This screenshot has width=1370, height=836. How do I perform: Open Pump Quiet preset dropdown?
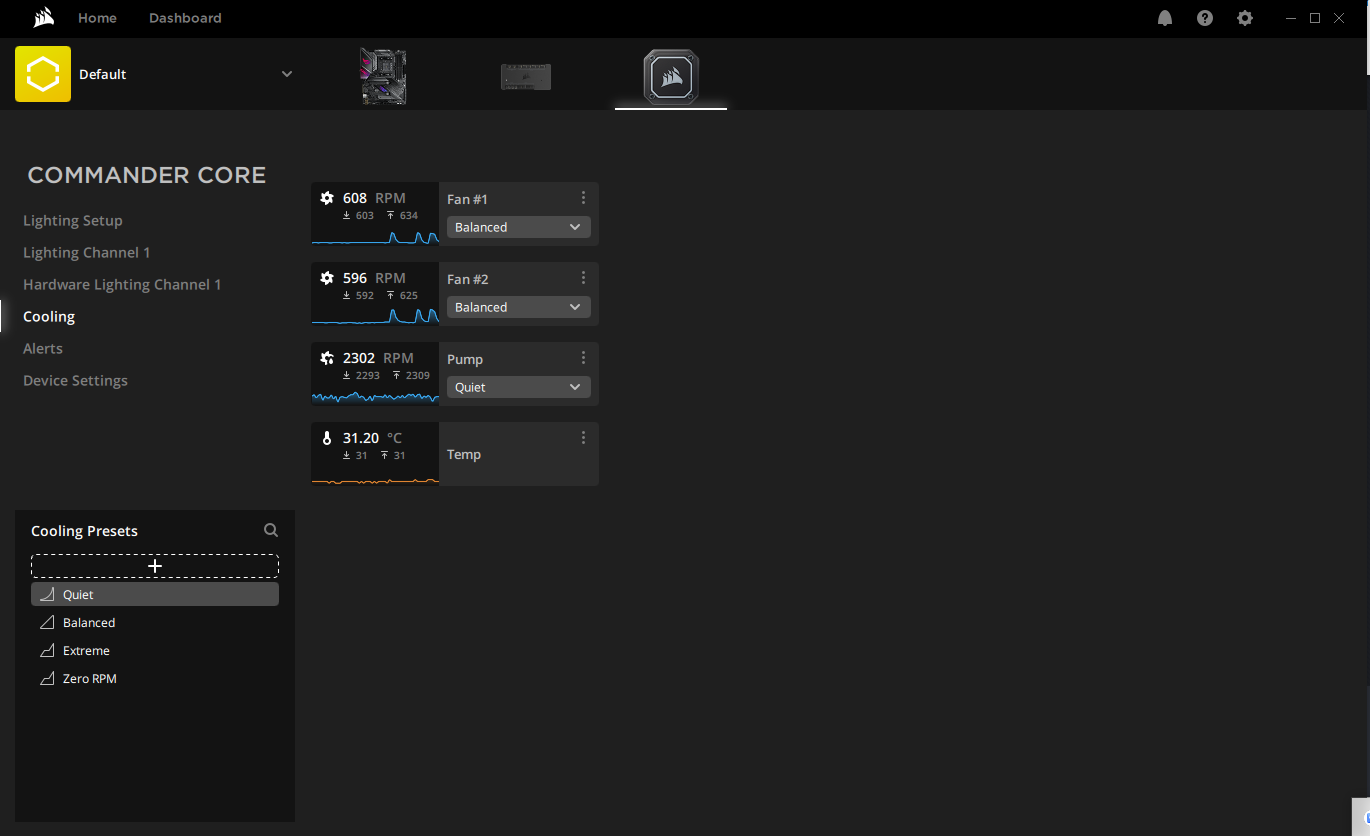(x=519, y=387)
